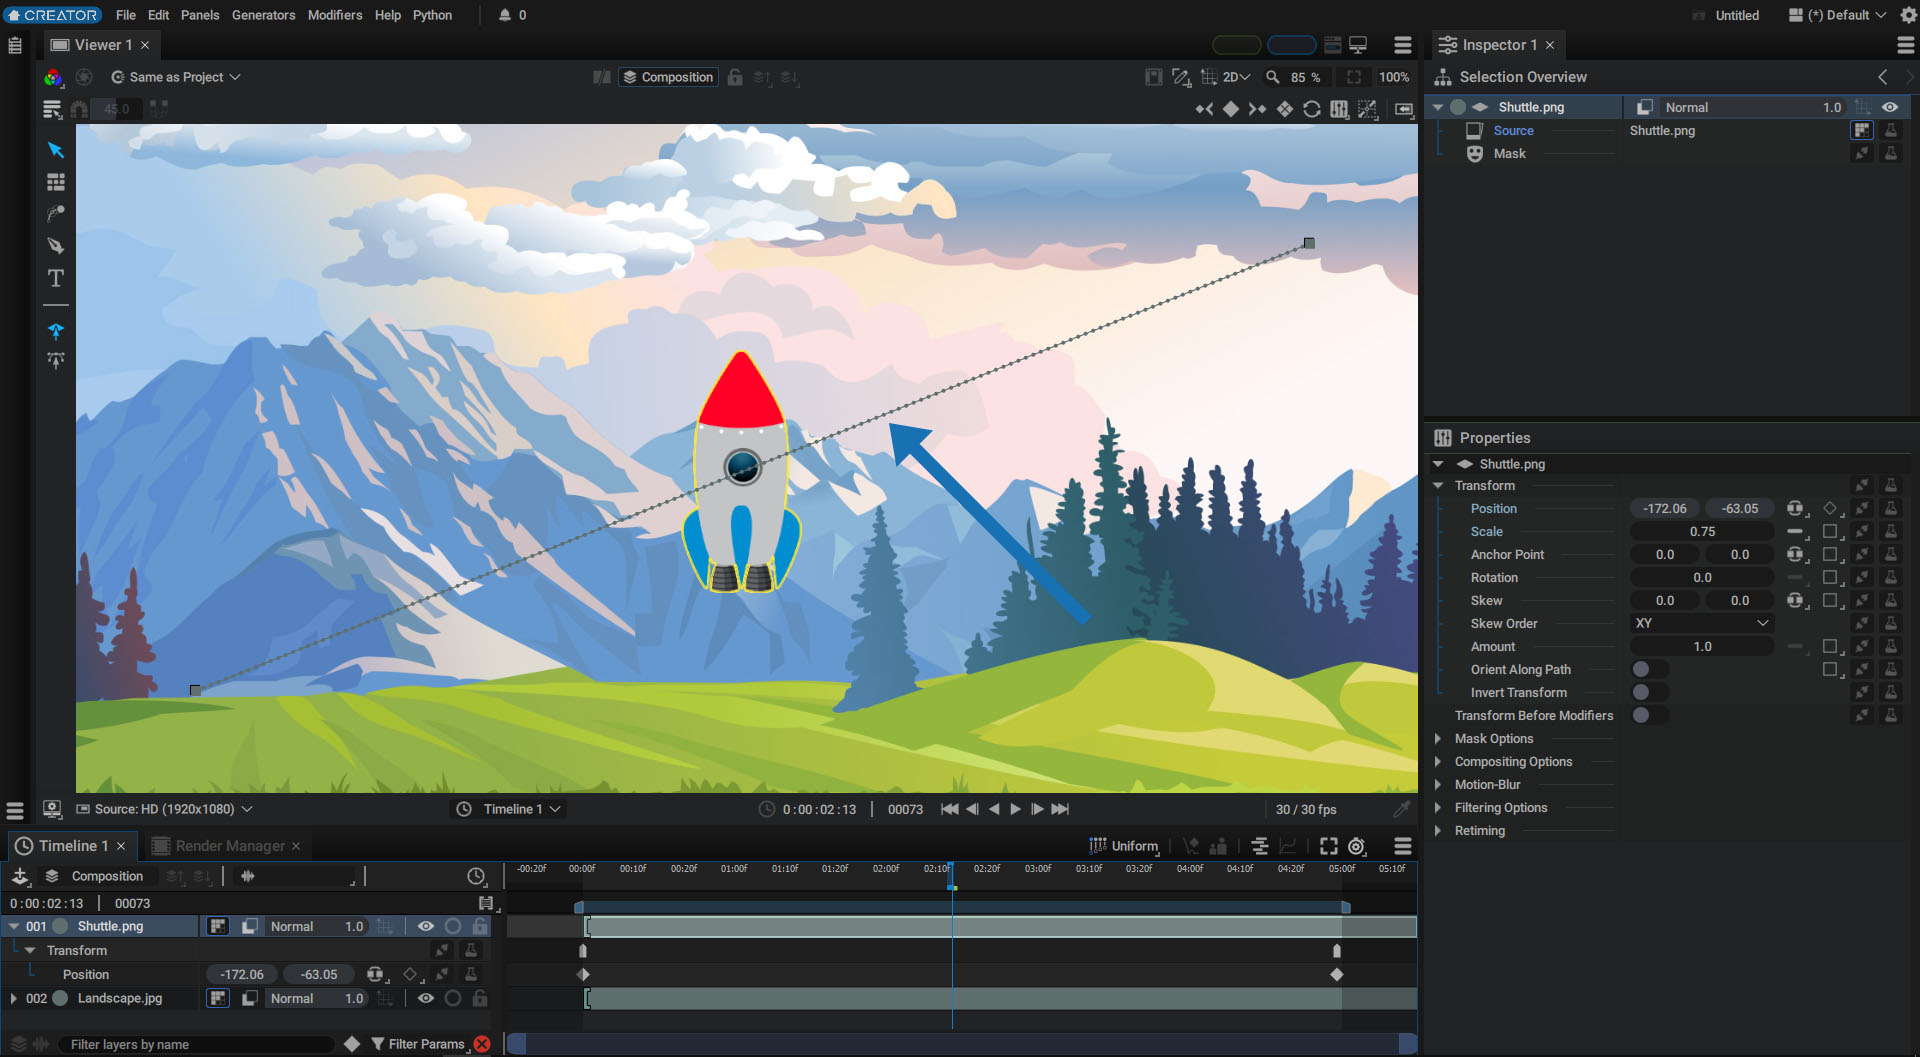Expand Mask Options section
Screen dimensions: 1920x1057
(x=1438, y=738)
